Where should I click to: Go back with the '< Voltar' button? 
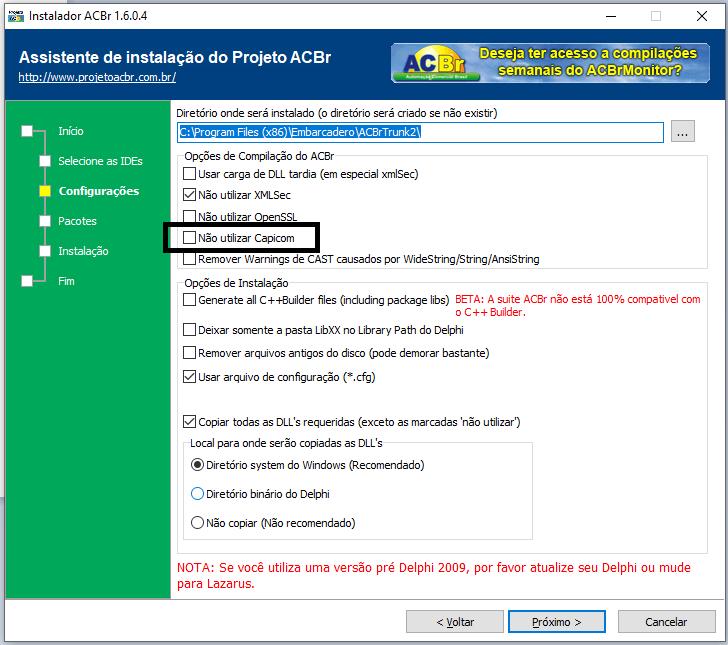point(455,622)
